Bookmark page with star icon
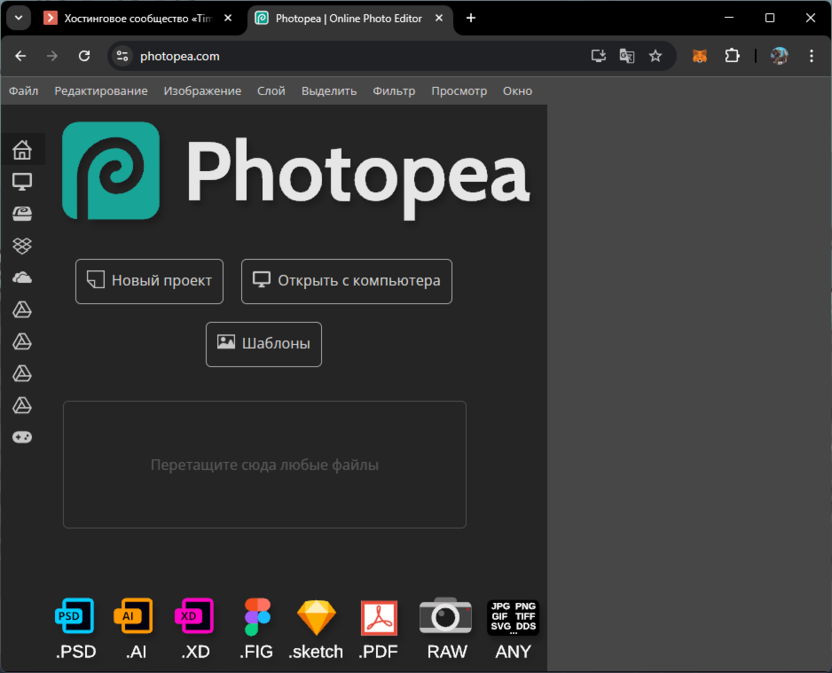Screen dimensions: 832x673 click(x=655, y=56)
